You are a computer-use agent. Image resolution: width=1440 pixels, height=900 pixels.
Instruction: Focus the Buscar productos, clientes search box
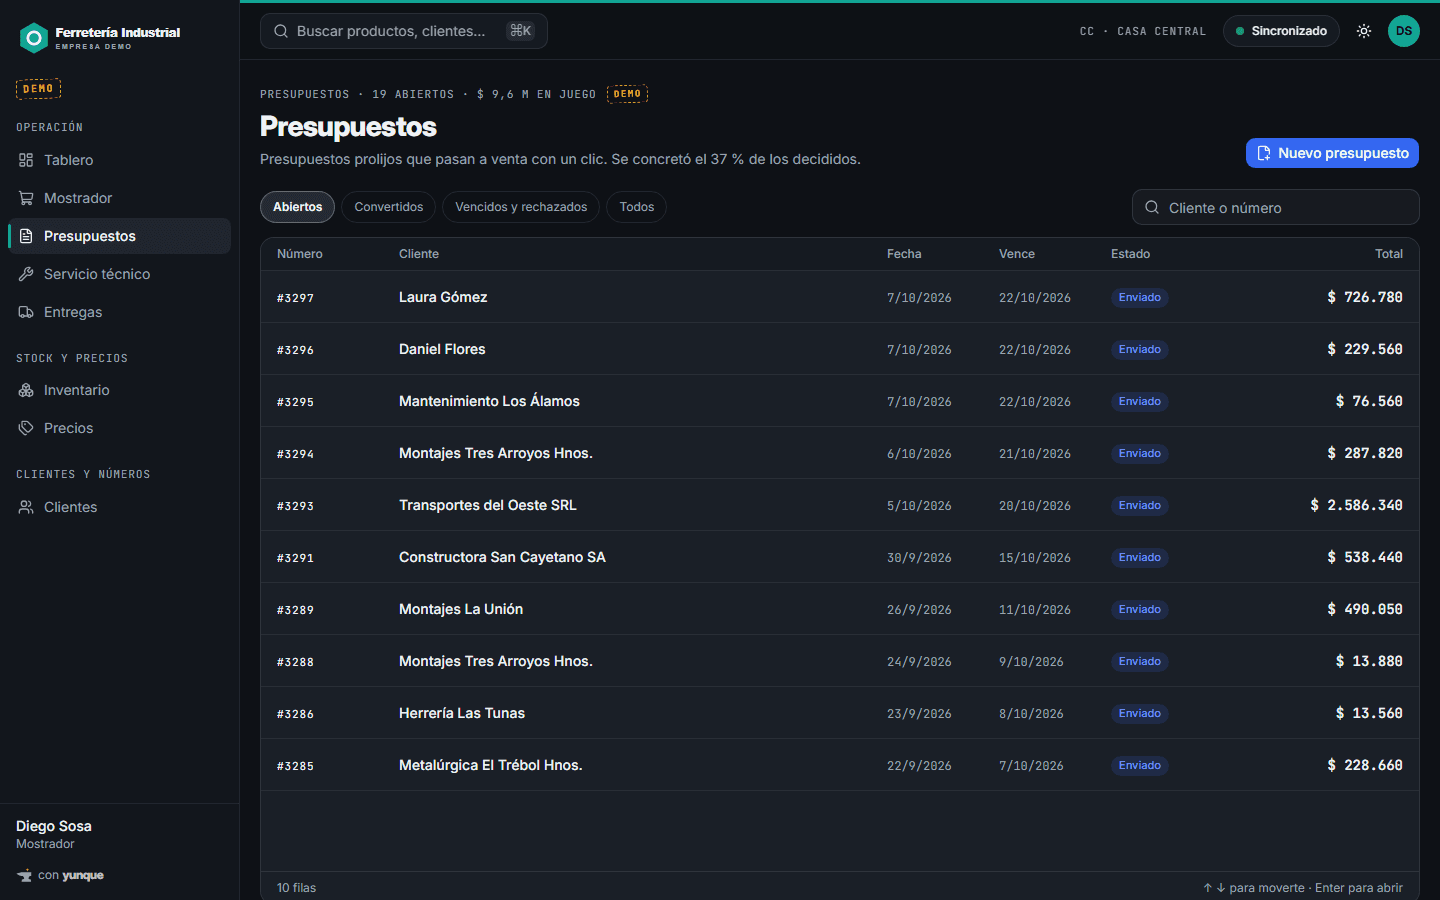pyautogui.click(x=404, y=31)
